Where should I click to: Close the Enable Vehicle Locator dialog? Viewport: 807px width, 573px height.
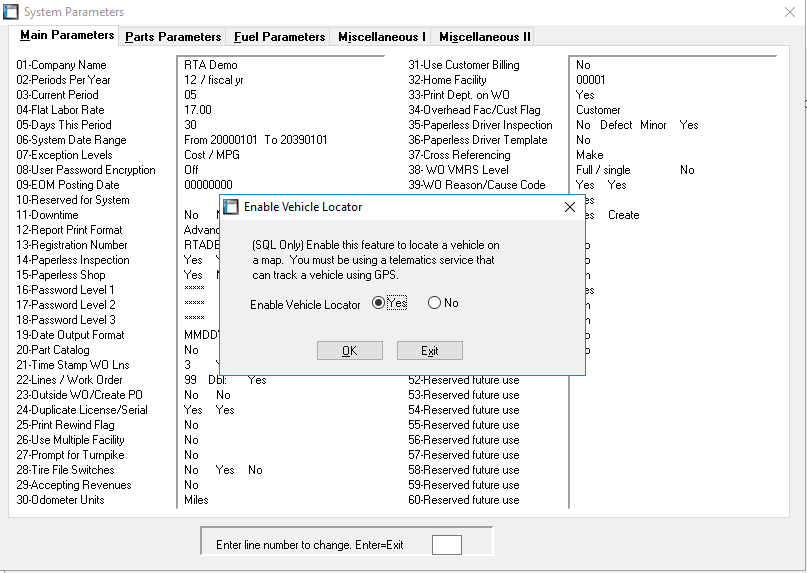point(569,207)
